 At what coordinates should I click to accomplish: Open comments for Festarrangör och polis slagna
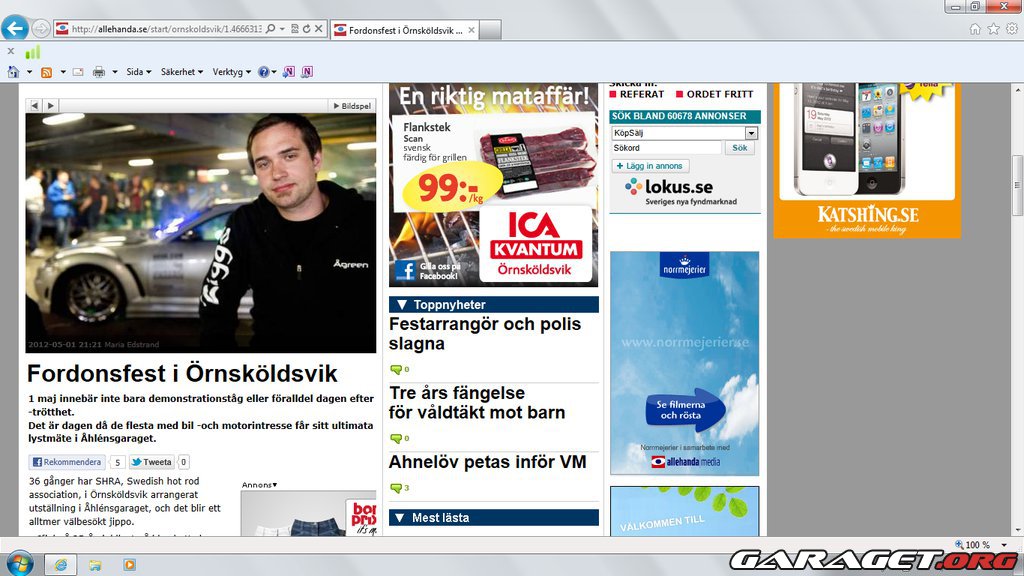click(x=399, y=370)
